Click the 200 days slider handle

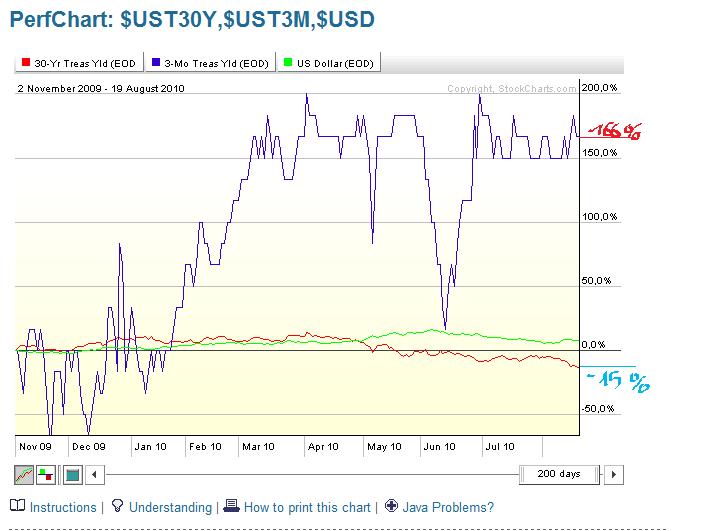[x=561, y=474]
